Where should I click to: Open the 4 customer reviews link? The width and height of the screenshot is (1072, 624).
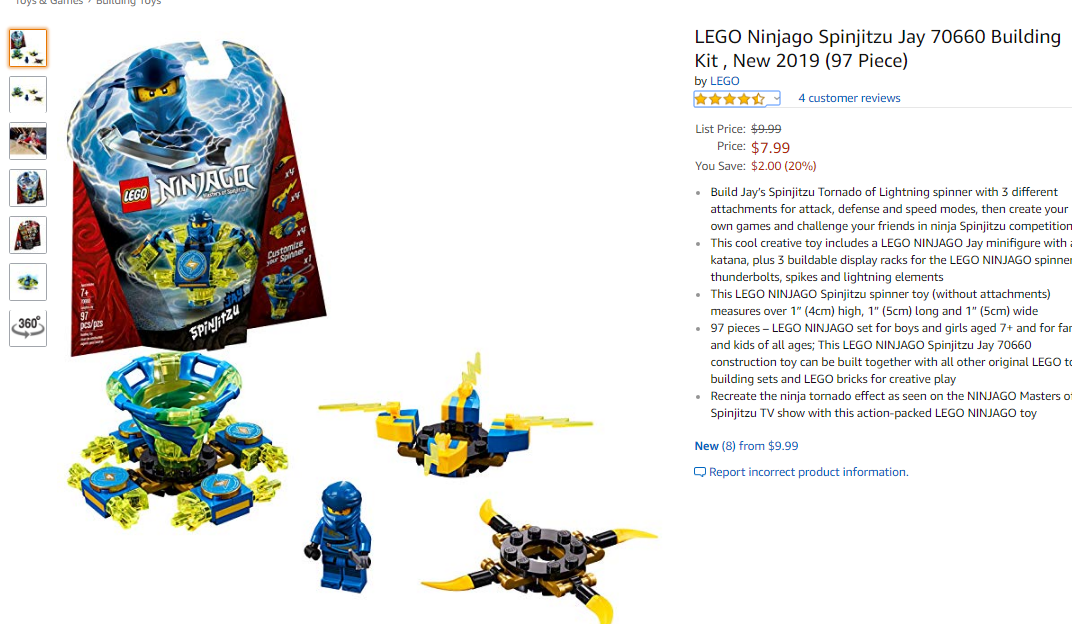point(849,98)
